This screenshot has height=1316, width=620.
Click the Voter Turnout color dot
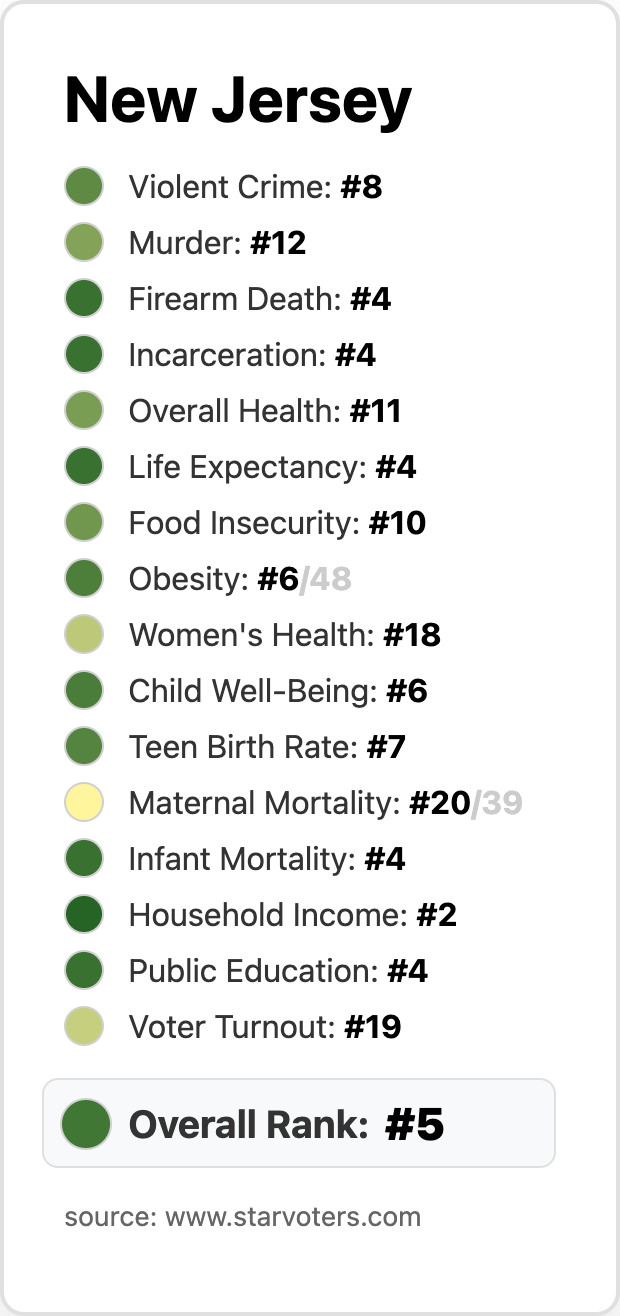[84, 1027]
